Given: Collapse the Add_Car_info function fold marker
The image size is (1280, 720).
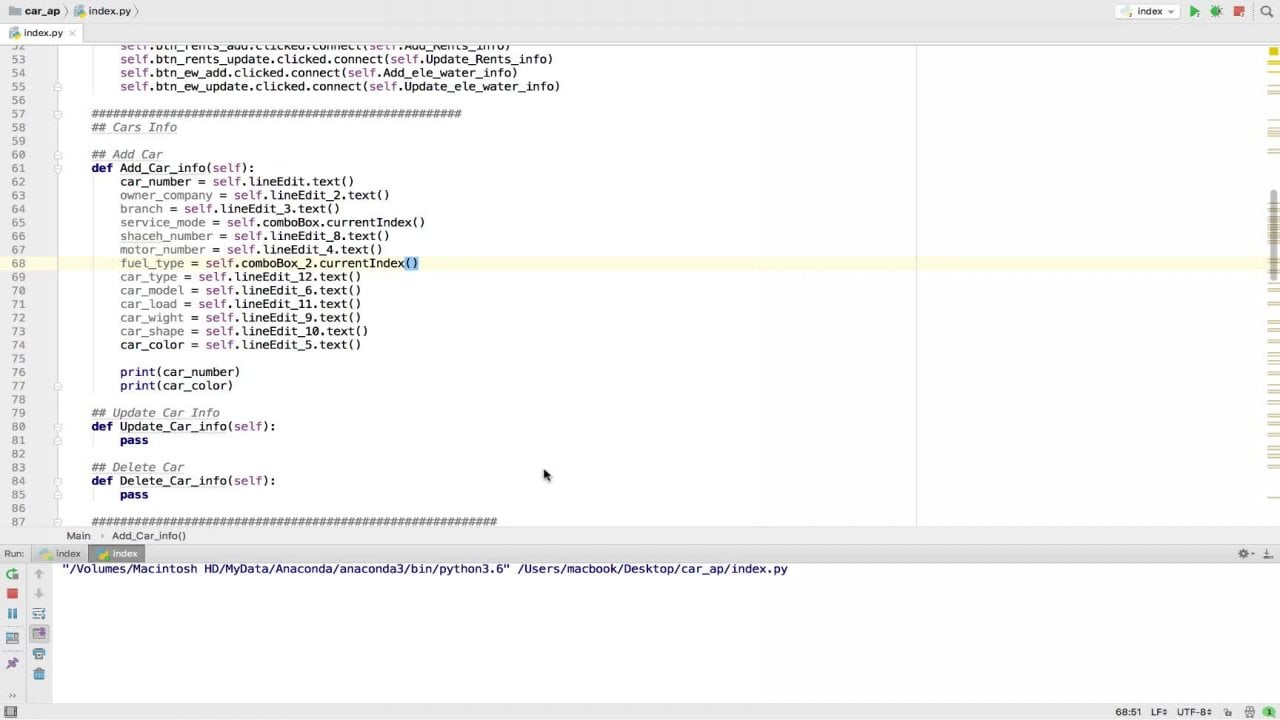Looking at the screenshot, I should (57, 168).
